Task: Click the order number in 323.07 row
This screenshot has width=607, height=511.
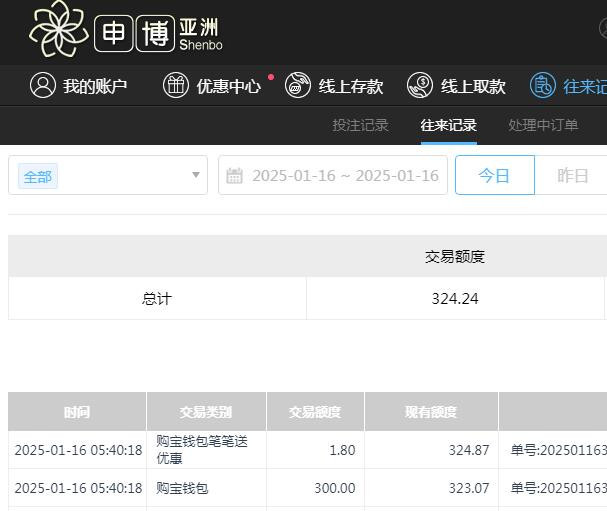Action: tap(559, 488)
